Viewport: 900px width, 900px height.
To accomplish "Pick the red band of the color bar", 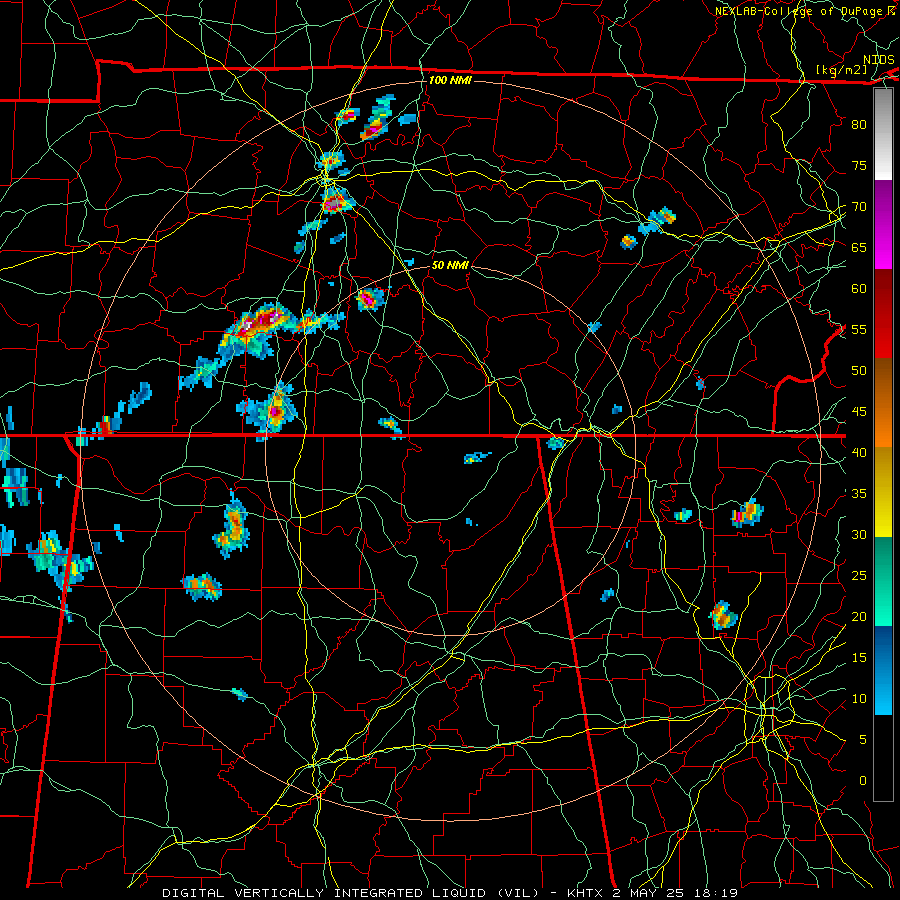I will tap(883, 314).
